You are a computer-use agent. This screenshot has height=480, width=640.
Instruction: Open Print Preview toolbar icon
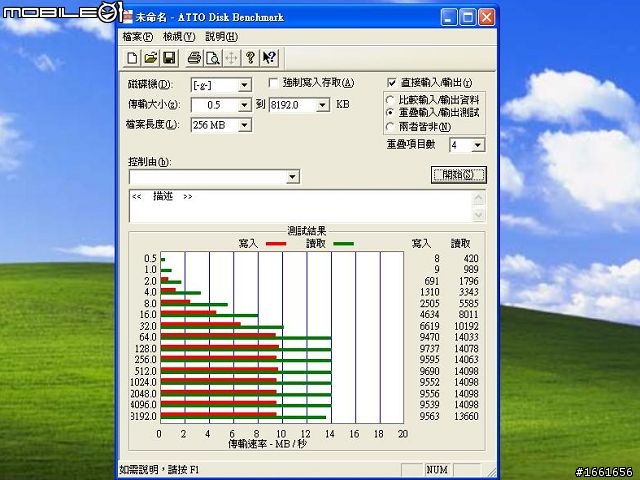213,58
